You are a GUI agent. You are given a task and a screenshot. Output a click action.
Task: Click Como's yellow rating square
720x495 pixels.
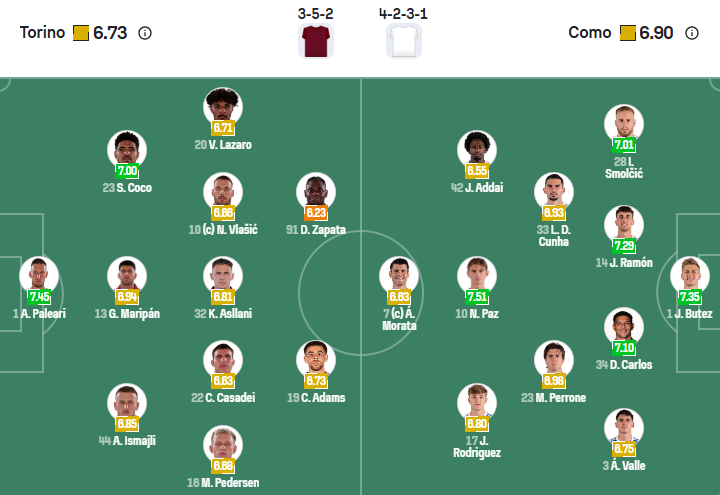628,33
